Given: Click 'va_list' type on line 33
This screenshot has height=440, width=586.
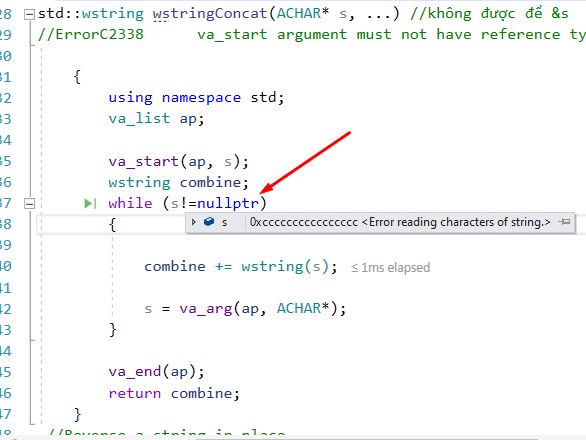Looking at the screenshot, I should tap(139, 119).
